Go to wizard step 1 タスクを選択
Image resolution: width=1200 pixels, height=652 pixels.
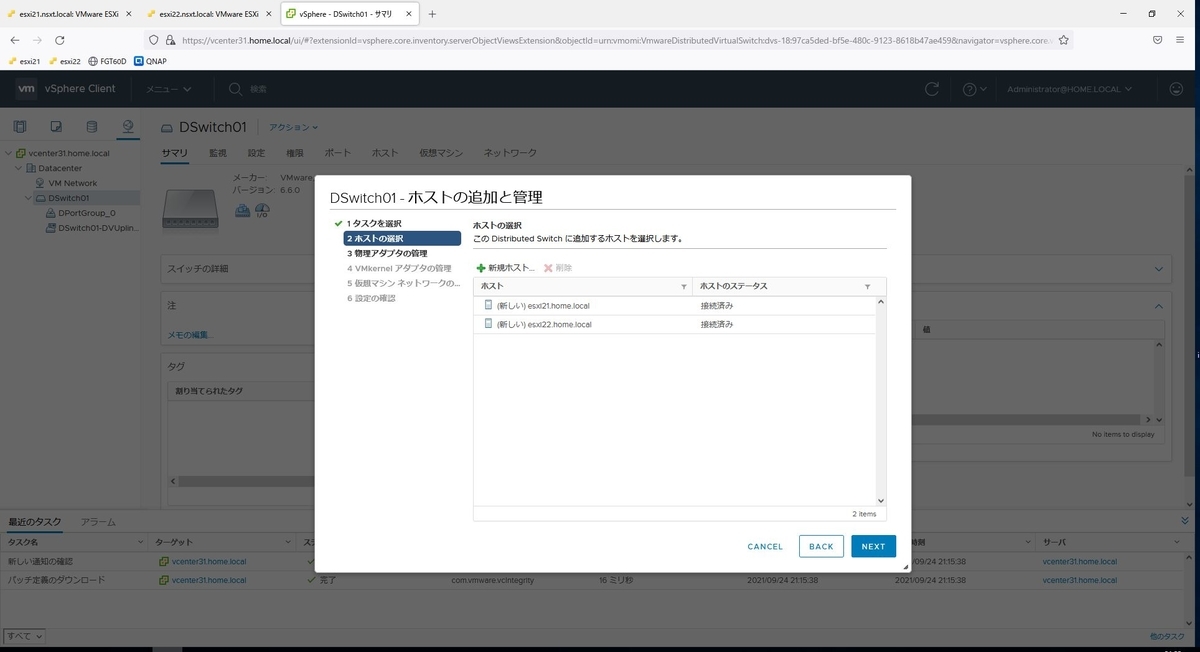pos(374,223)
